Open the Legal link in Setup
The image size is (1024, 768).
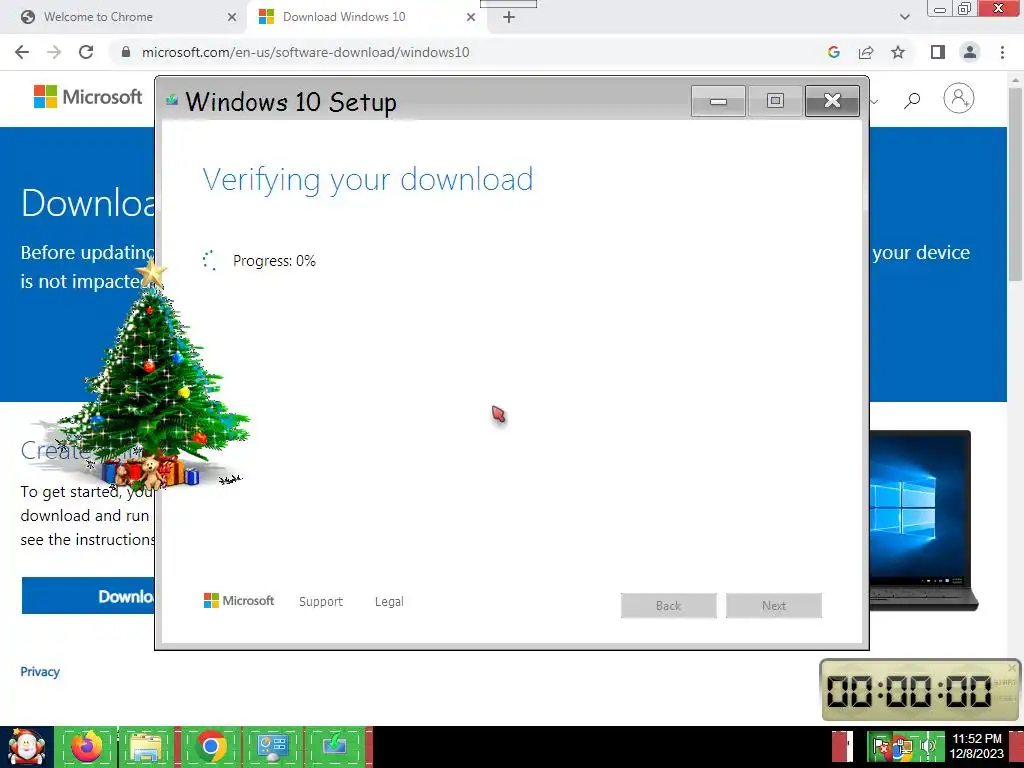(389, 601)
